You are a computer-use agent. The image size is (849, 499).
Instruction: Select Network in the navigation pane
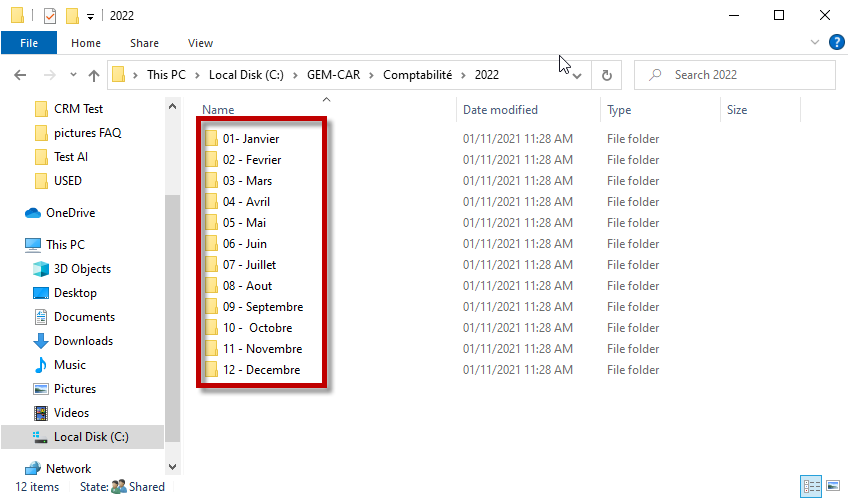pyautogui.click(x=68, y=468)
